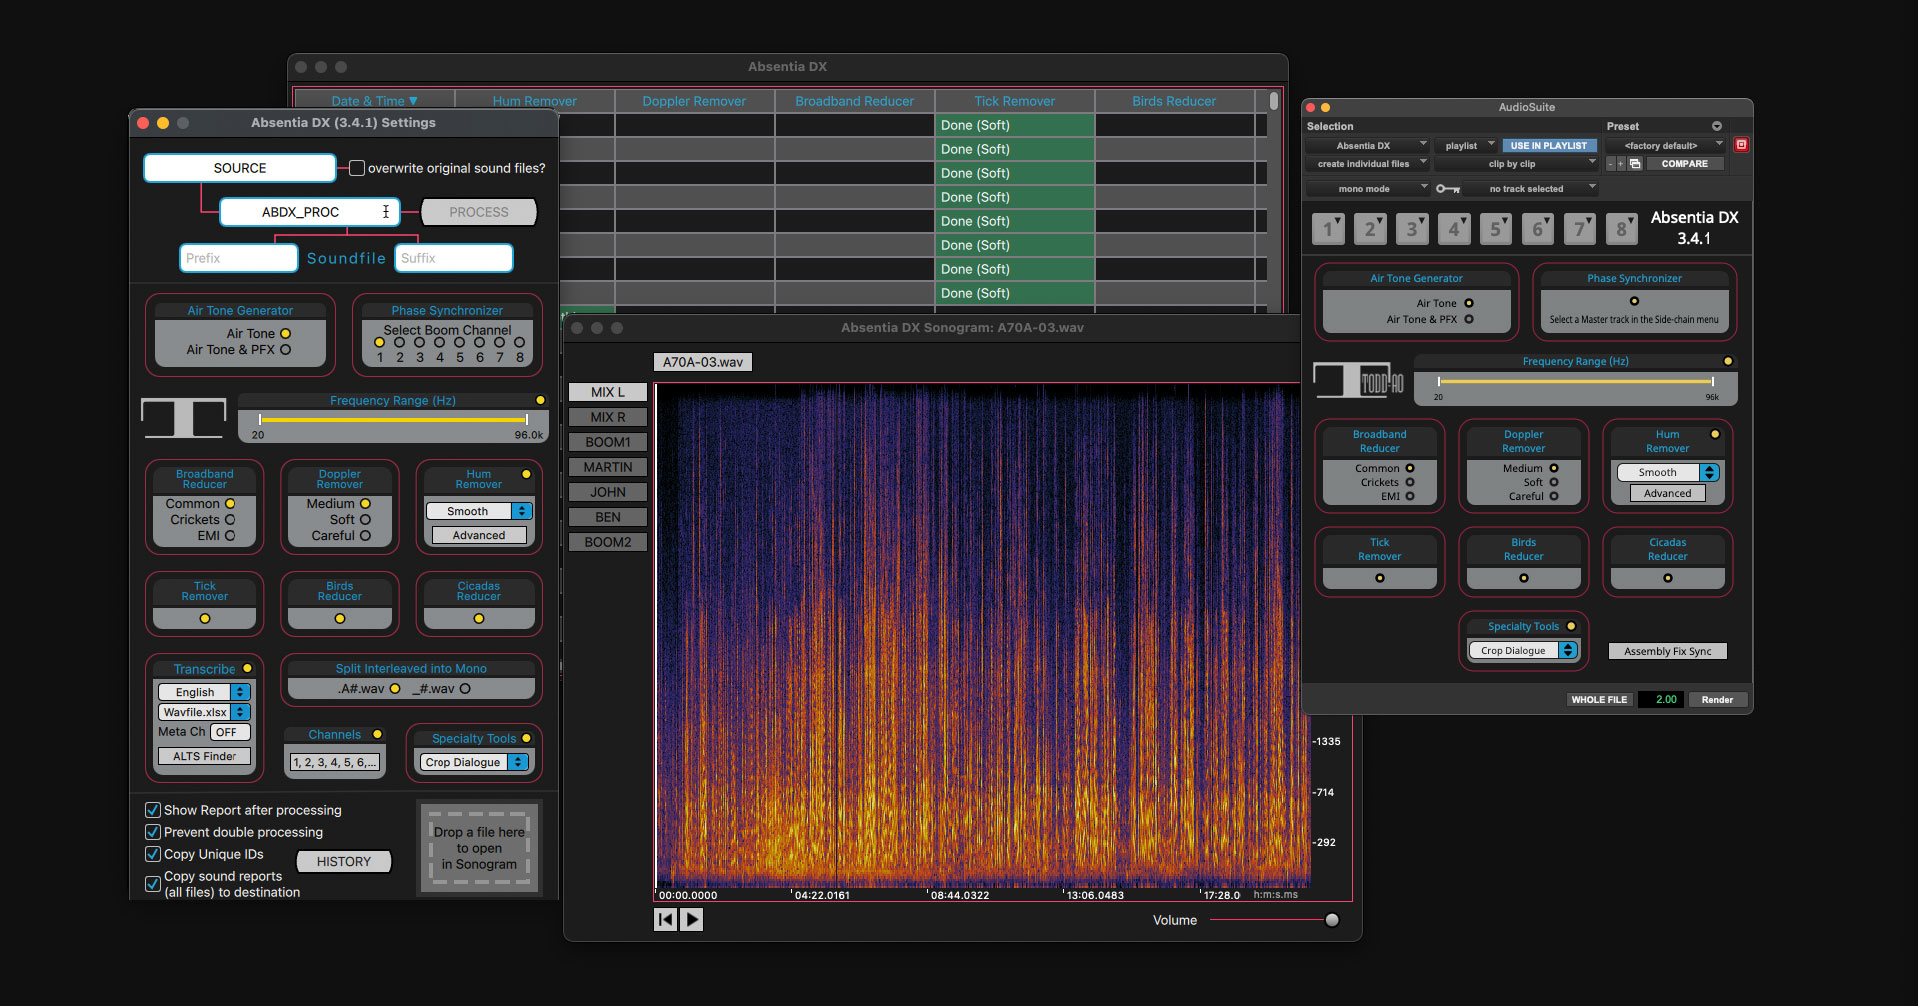Click the minus preset button in AudioSuite
The height and width of the screenshot is (1006, 1918).
1610,164
